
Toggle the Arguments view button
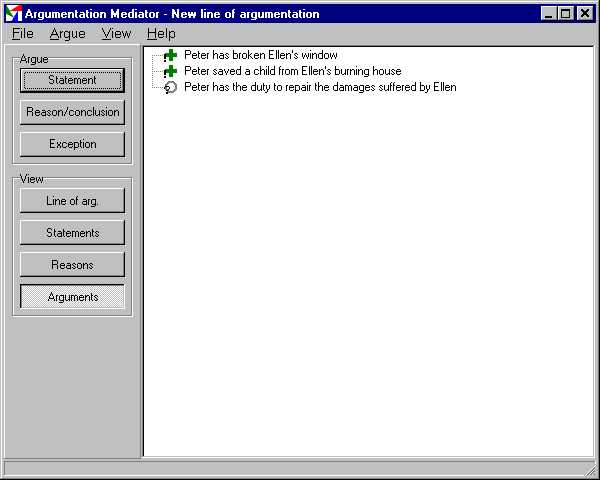(72, 297)
